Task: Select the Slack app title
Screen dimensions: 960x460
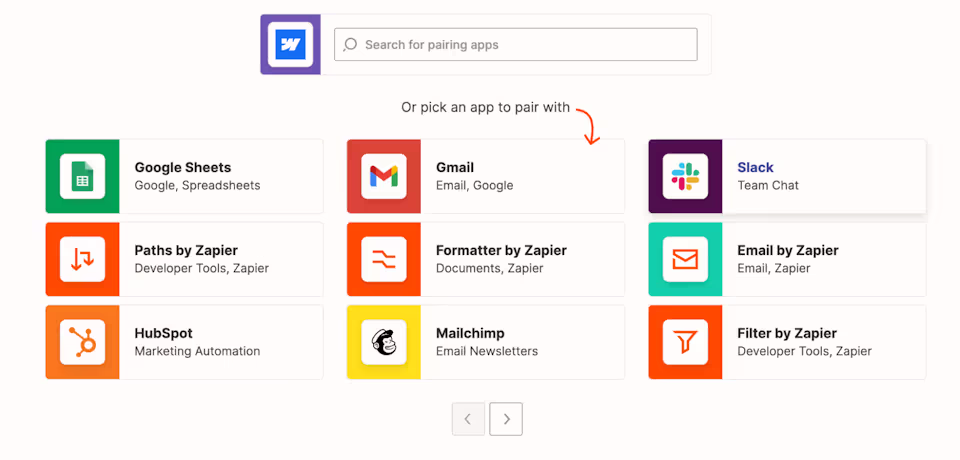Action: tap(756, 168)
